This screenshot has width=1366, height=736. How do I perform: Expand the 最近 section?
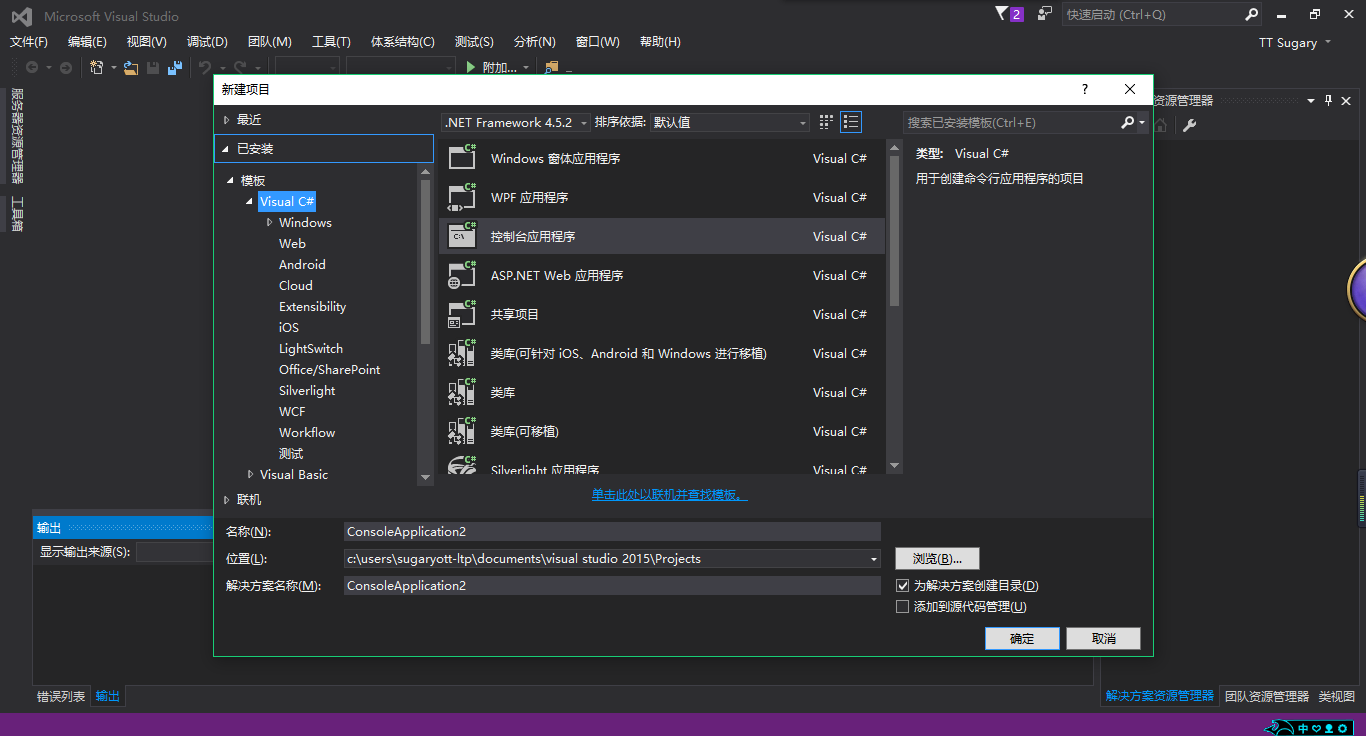[227, 119]
